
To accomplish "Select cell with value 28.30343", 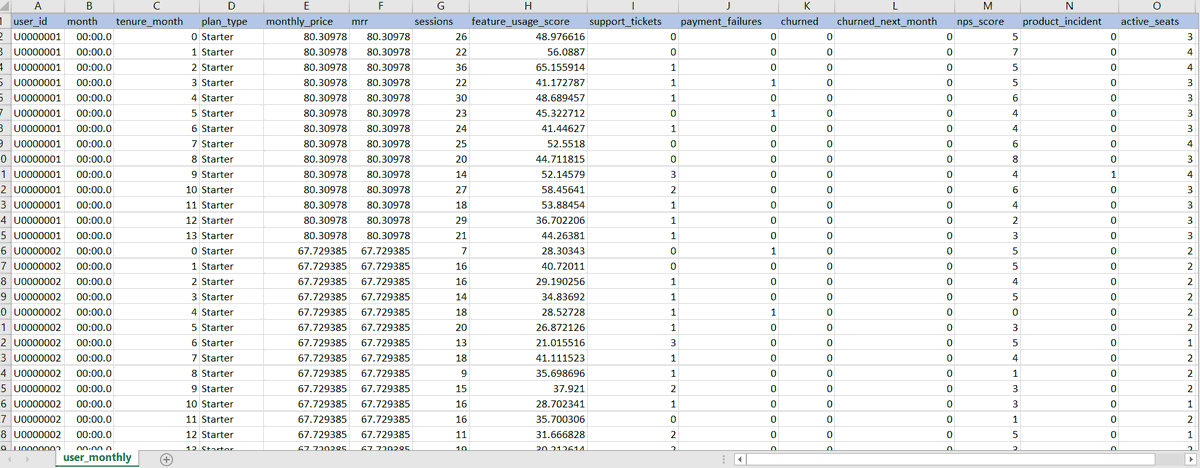I will [527, 251].
